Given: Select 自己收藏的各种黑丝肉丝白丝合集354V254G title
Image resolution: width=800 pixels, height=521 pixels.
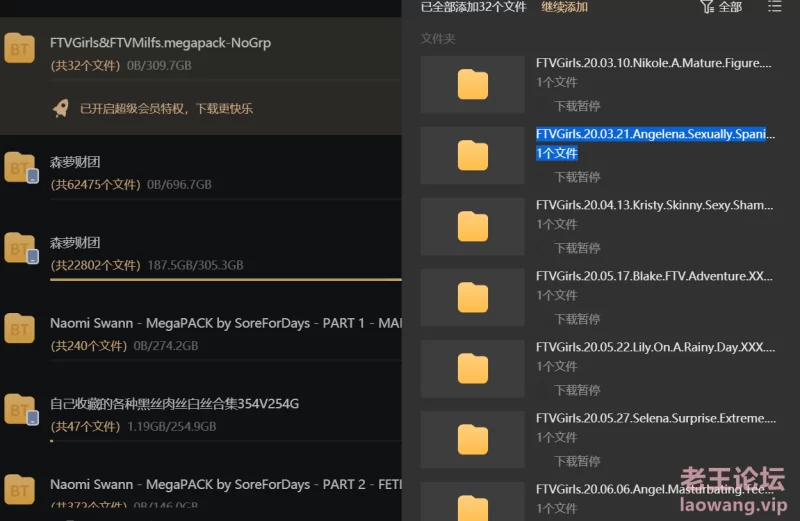Looking at the screenshot, I should 174,404.
